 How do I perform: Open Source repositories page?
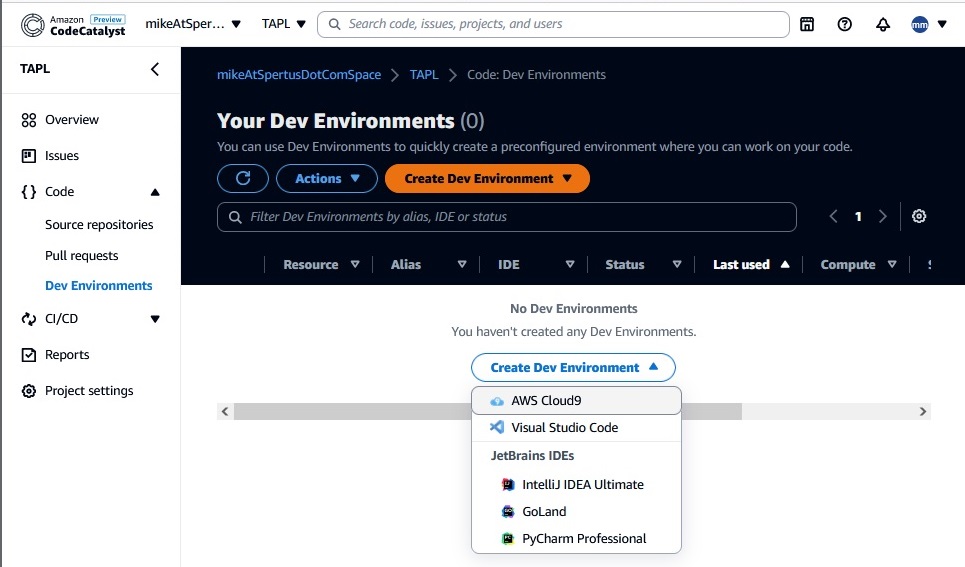click(x=99, y=225)
